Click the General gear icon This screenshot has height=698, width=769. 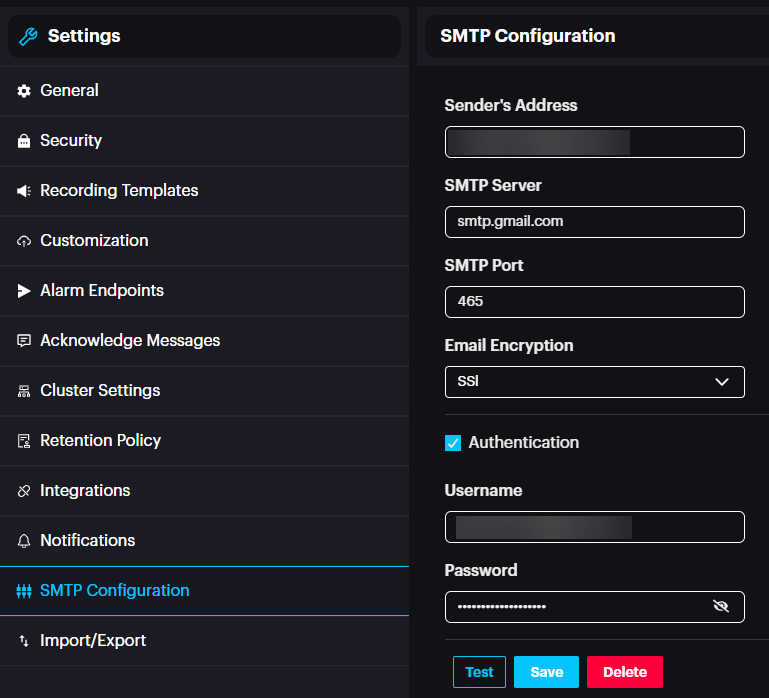[24, 91]
